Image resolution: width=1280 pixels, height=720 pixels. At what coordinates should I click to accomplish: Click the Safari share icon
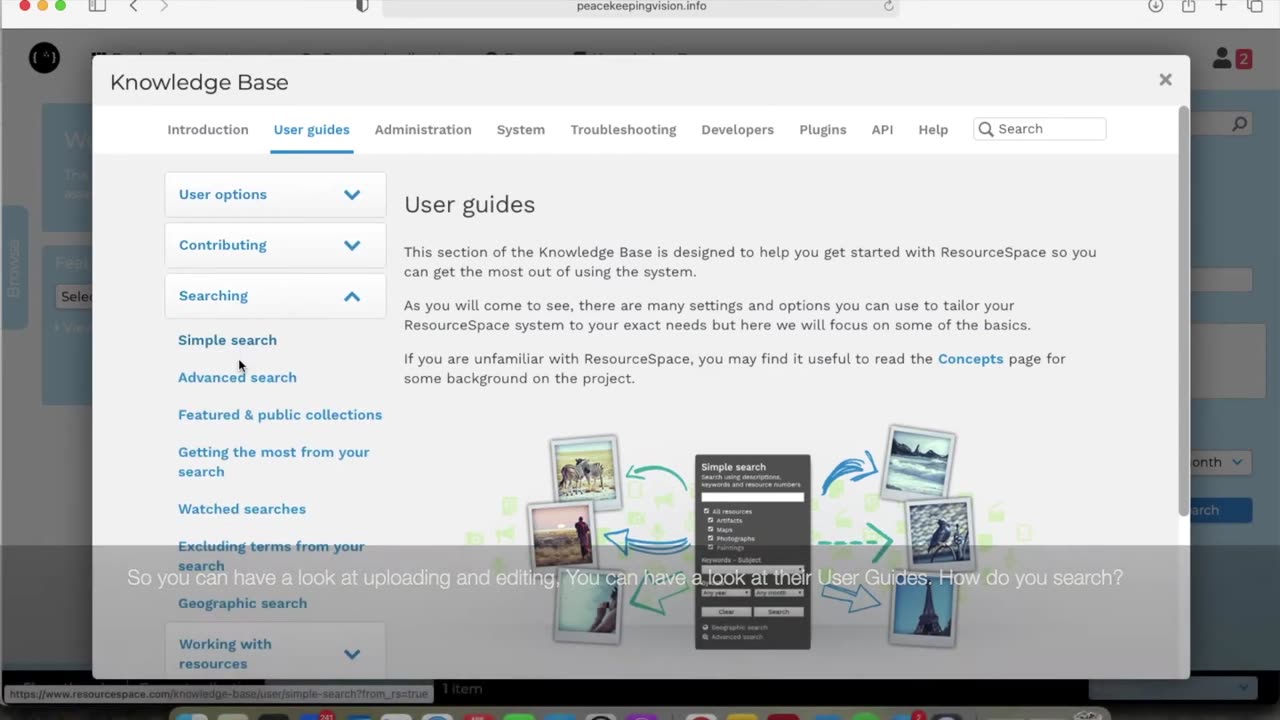click(x=1188, y=6)
